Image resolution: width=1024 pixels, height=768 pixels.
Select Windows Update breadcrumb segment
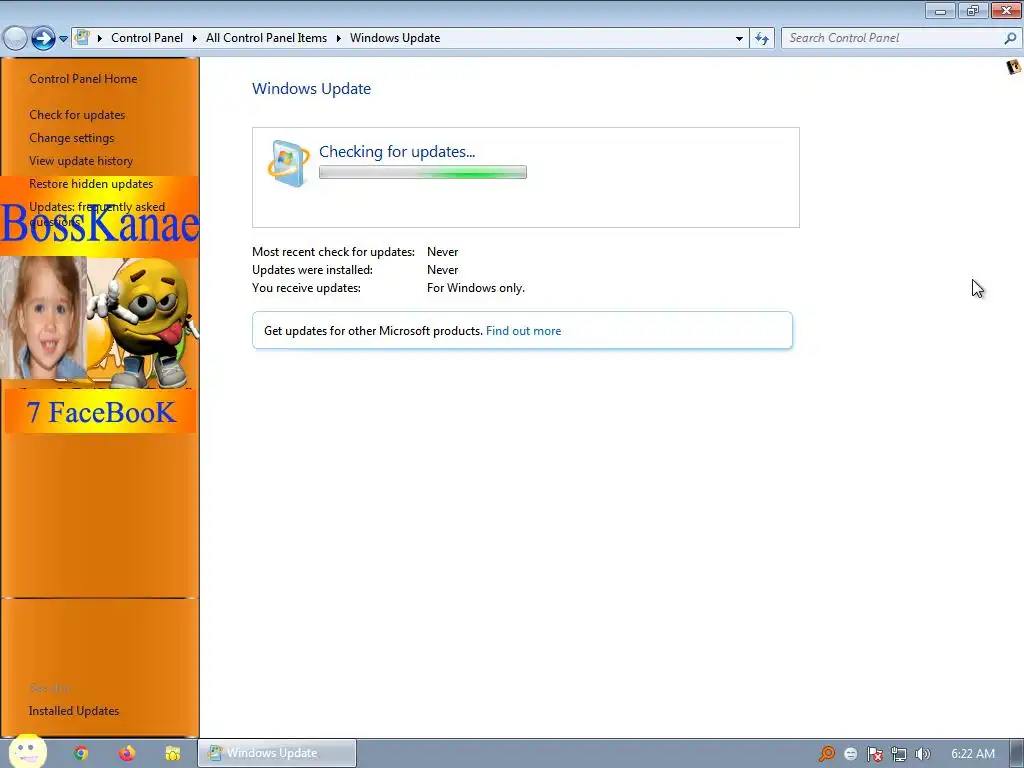click(x=395, y=38)
